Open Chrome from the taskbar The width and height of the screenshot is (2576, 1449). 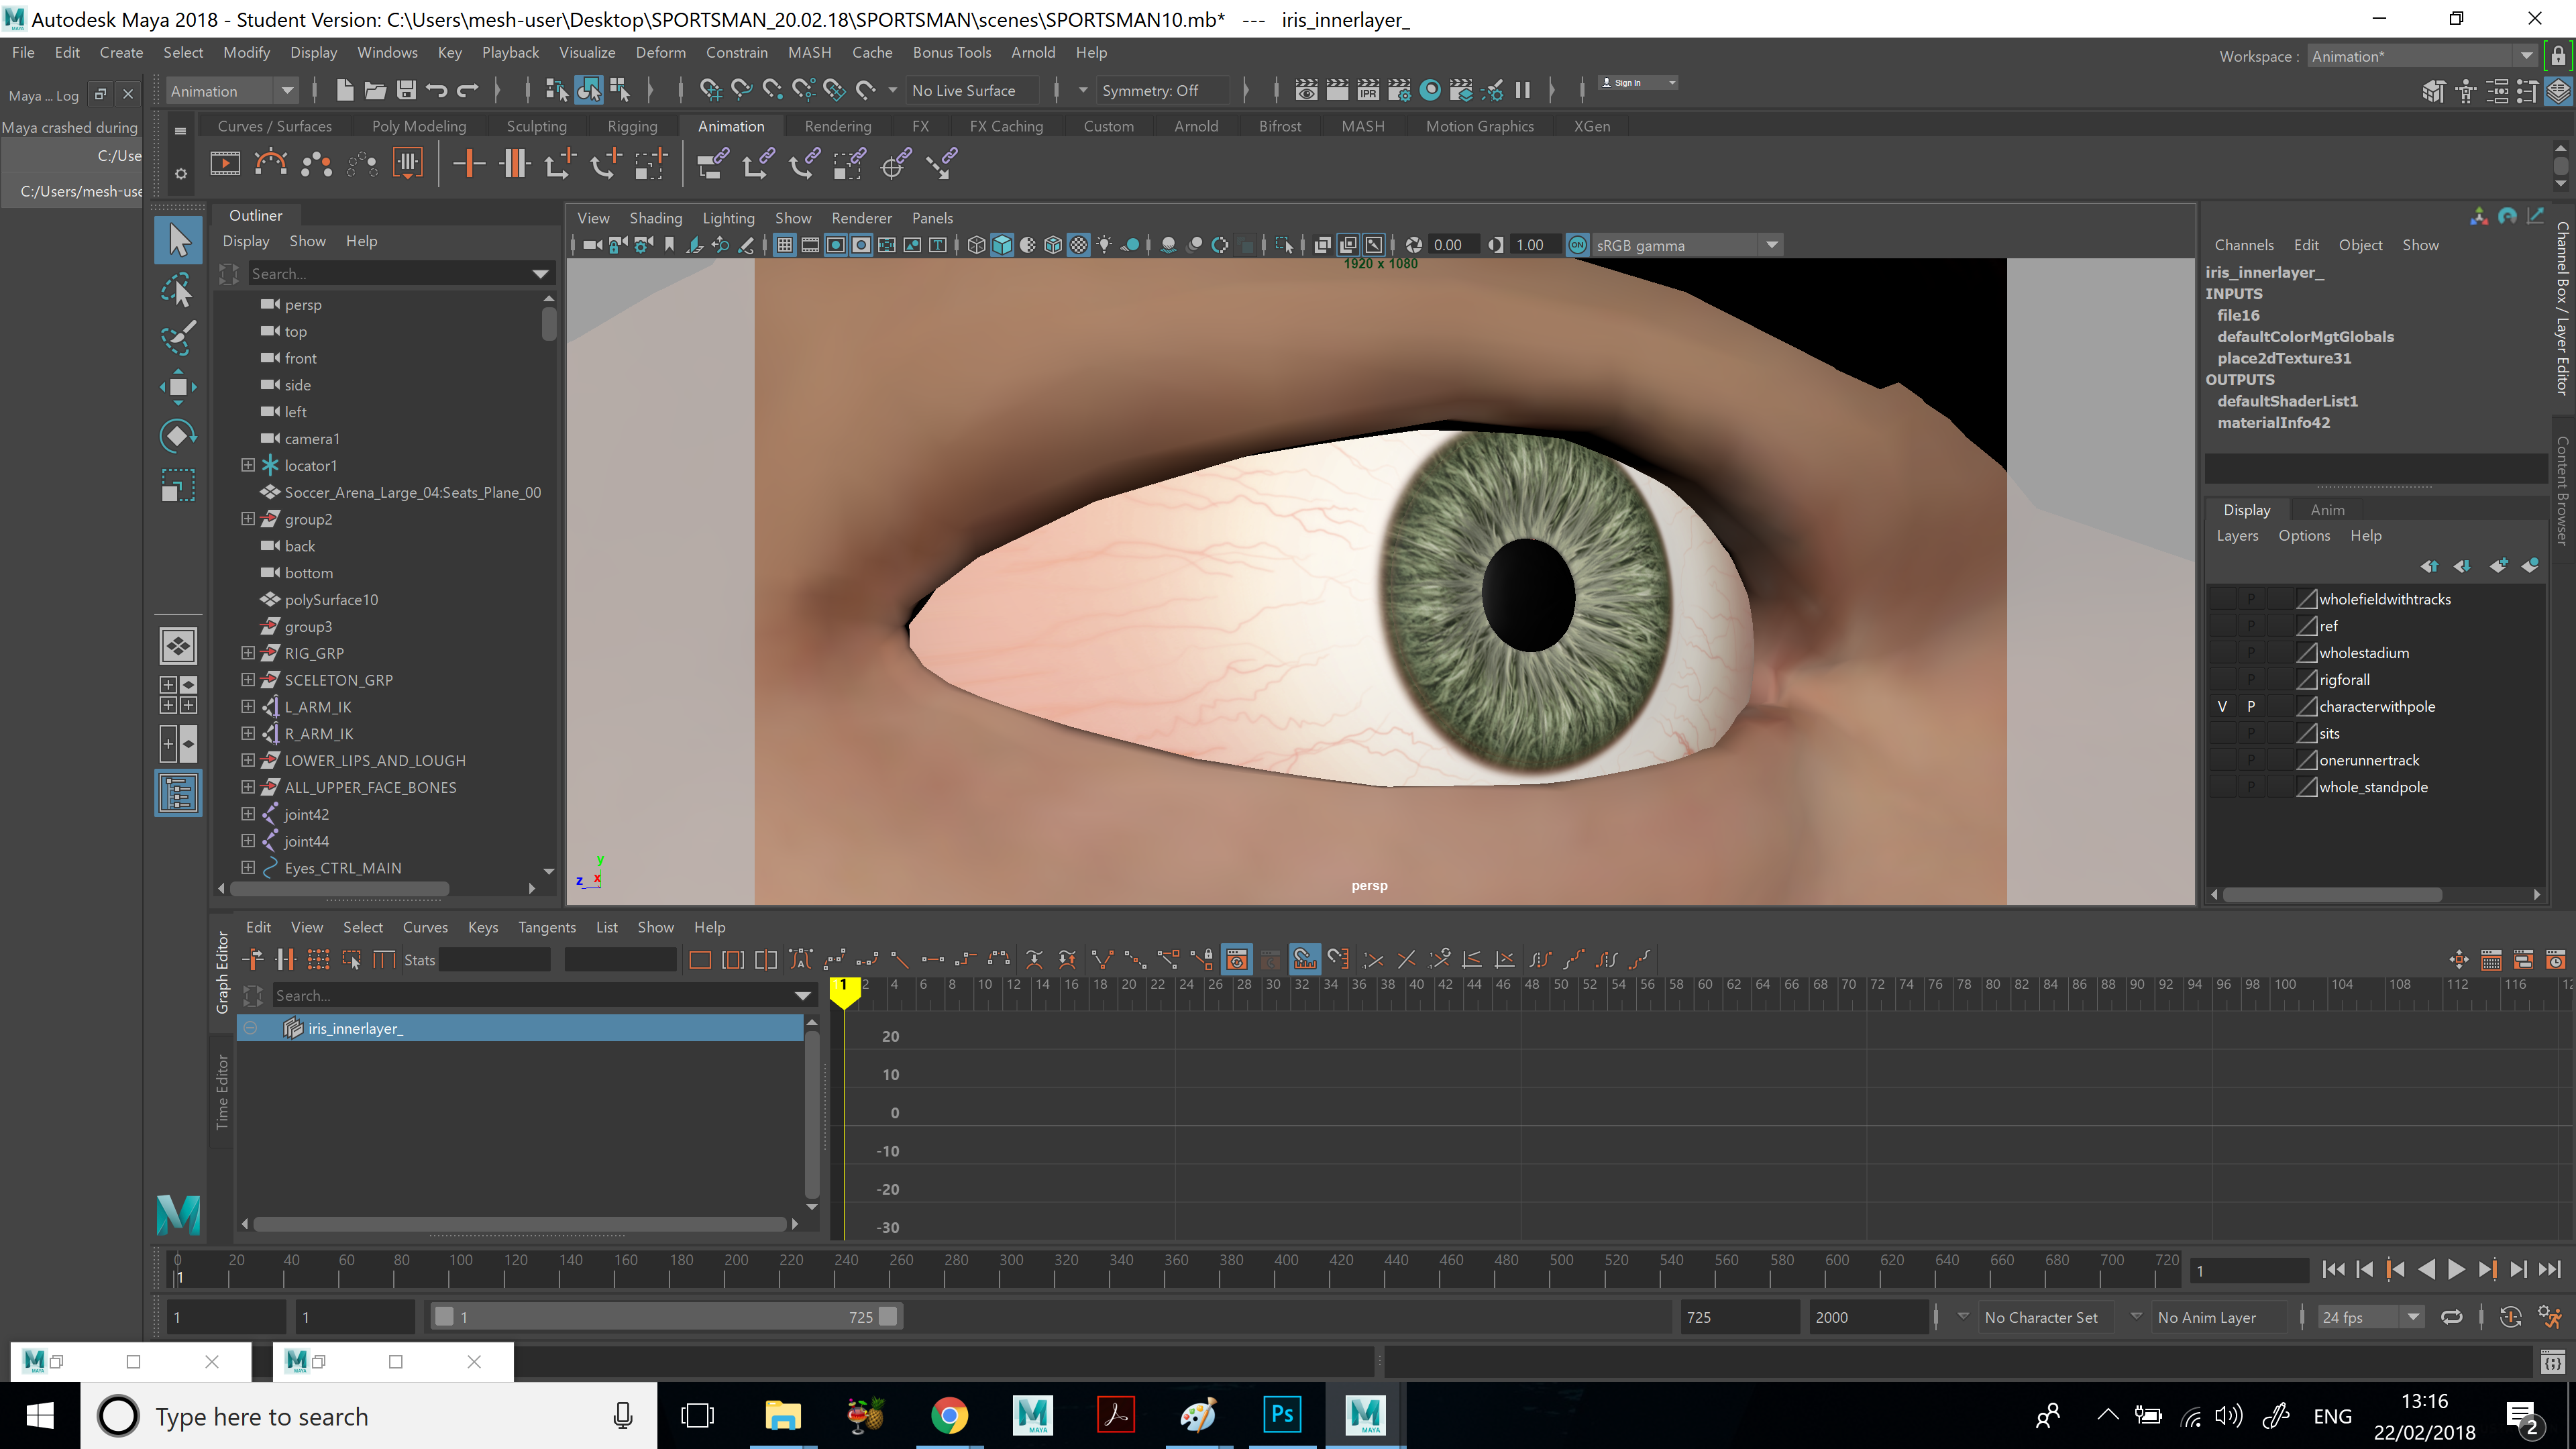pos(949,1415)
